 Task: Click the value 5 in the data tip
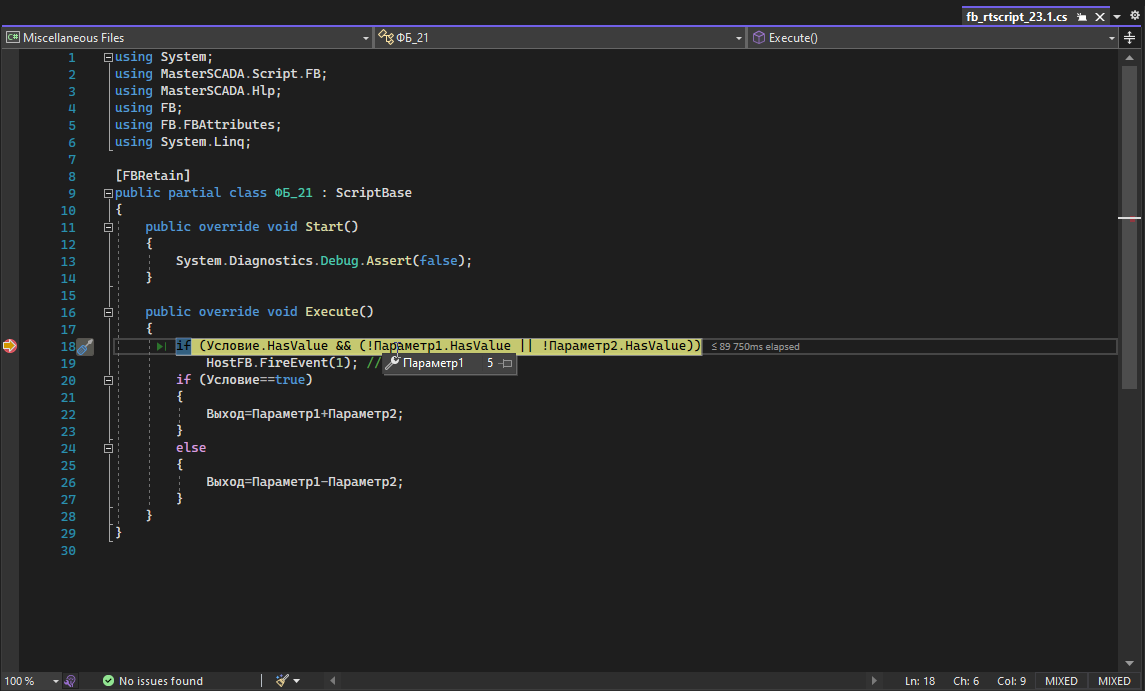490,363
